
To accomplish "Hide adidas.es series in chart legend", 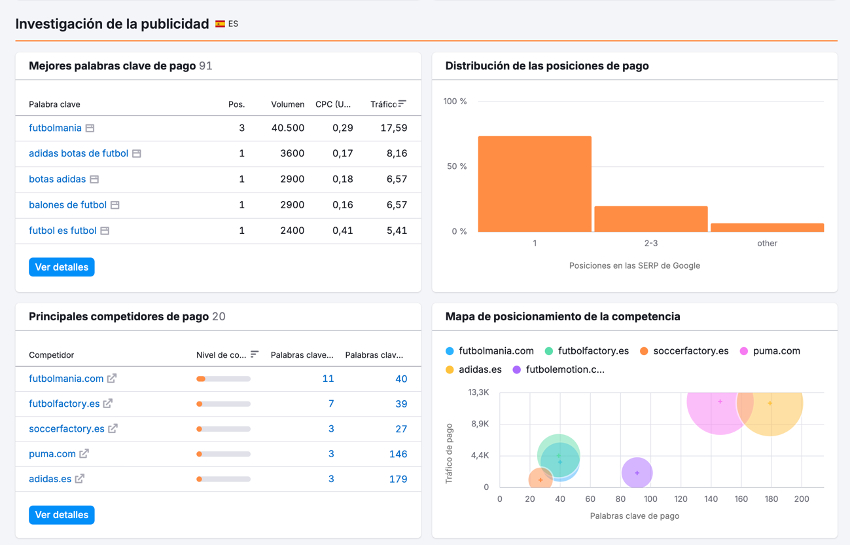I will [x=474, y=369].
